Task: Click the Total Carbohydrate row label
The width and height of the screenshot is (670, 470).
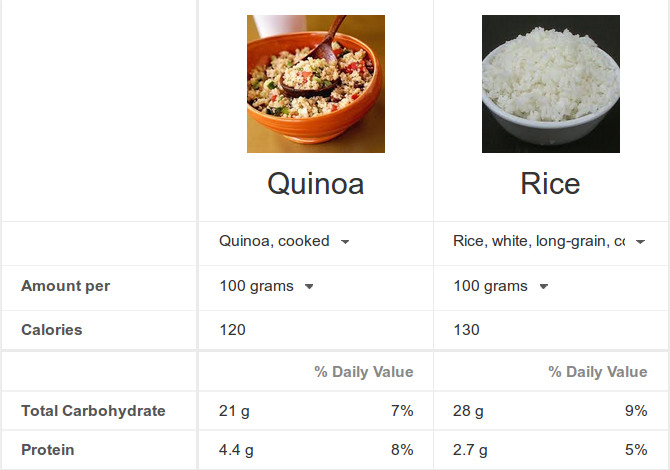Action: (x=93, y=411)
